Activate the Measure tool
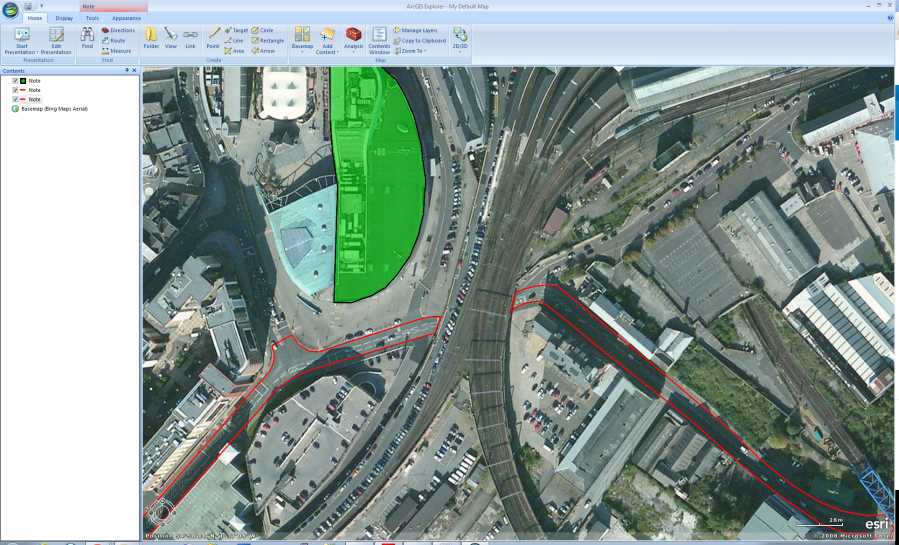Viewport: 899px width, 545px height. pos(116,51)
